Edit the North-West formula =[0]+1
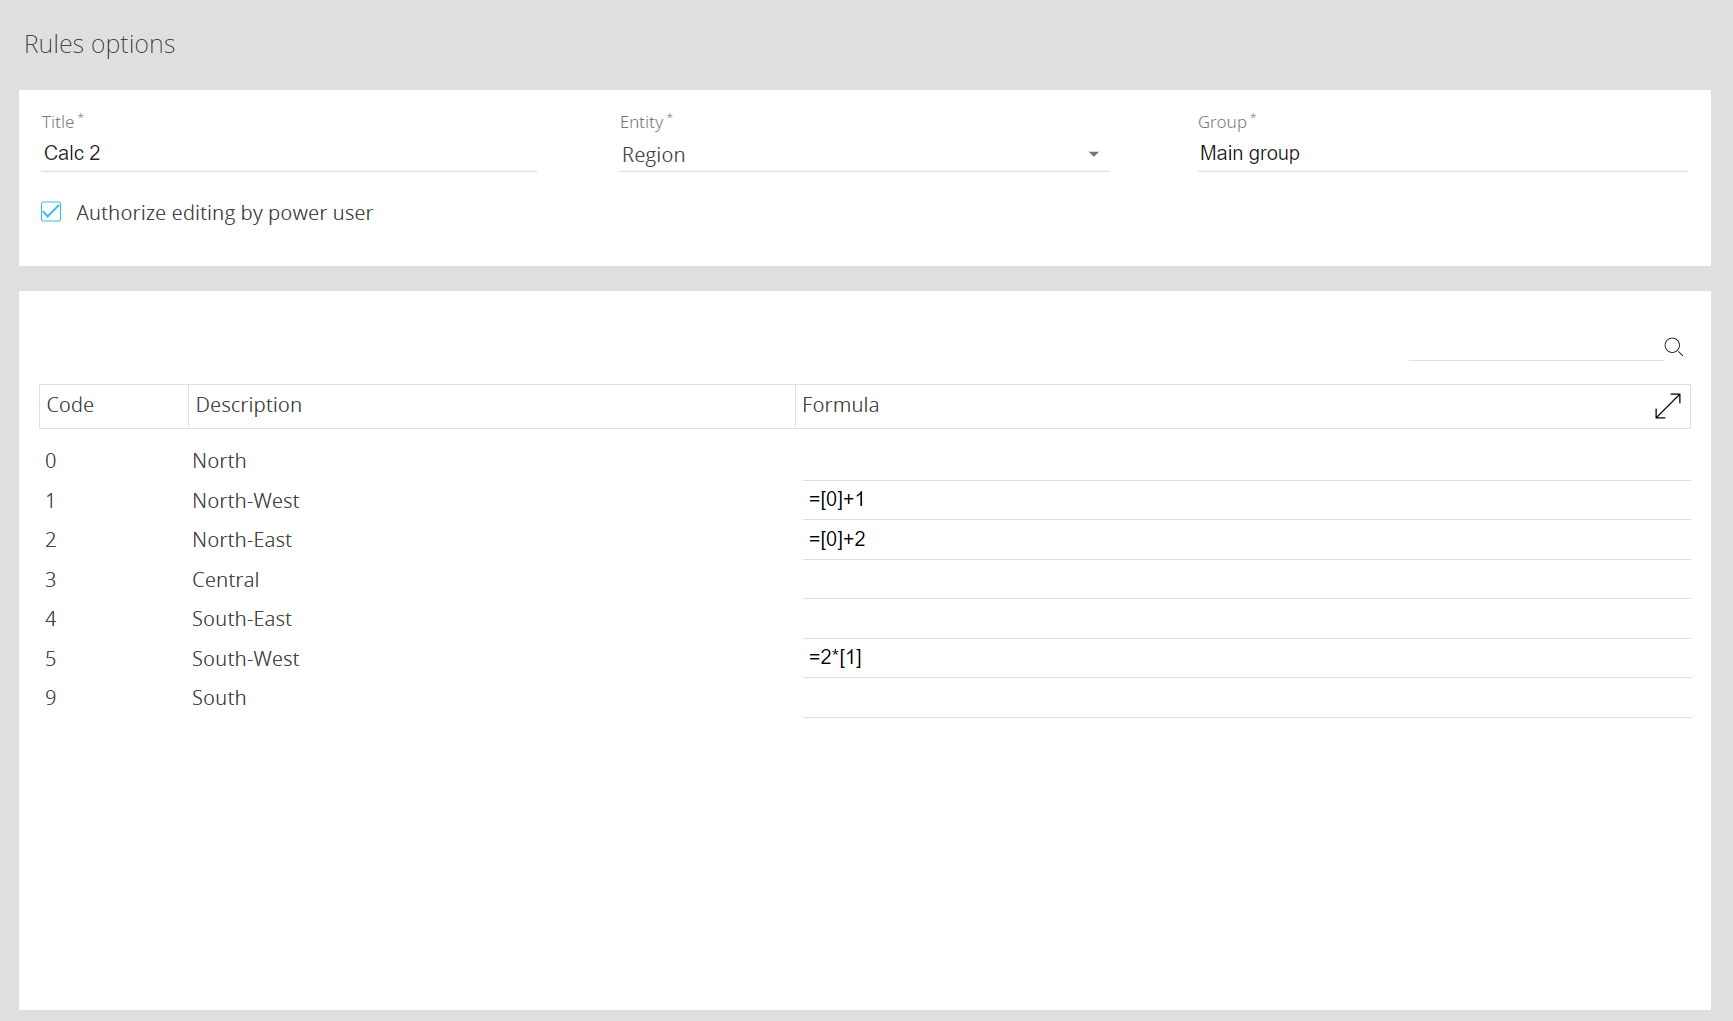This screenshot has width=1733, height=1021. click(x=1245, y=500)
